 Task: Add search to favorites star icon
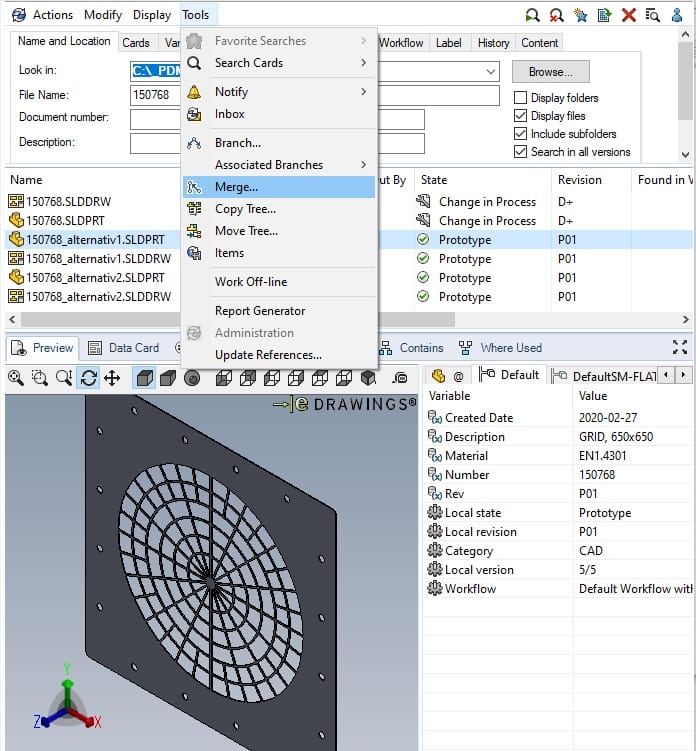pos(581,15)
